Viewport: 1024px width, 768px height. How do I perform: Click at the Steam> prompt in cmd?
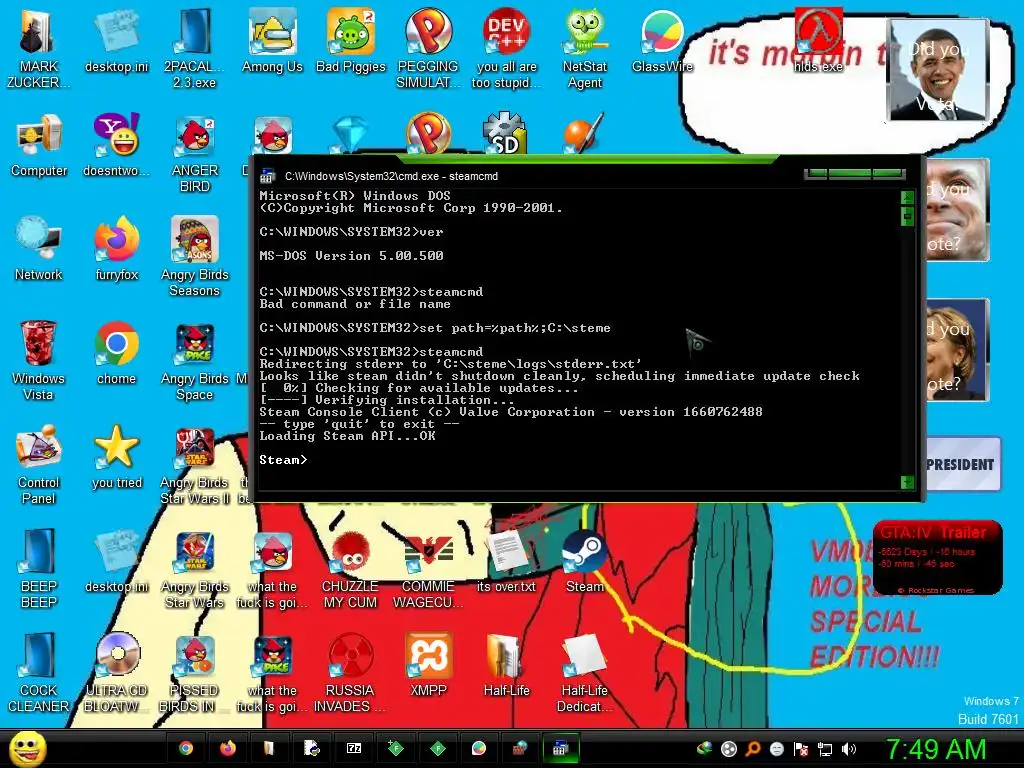point(283,460)
